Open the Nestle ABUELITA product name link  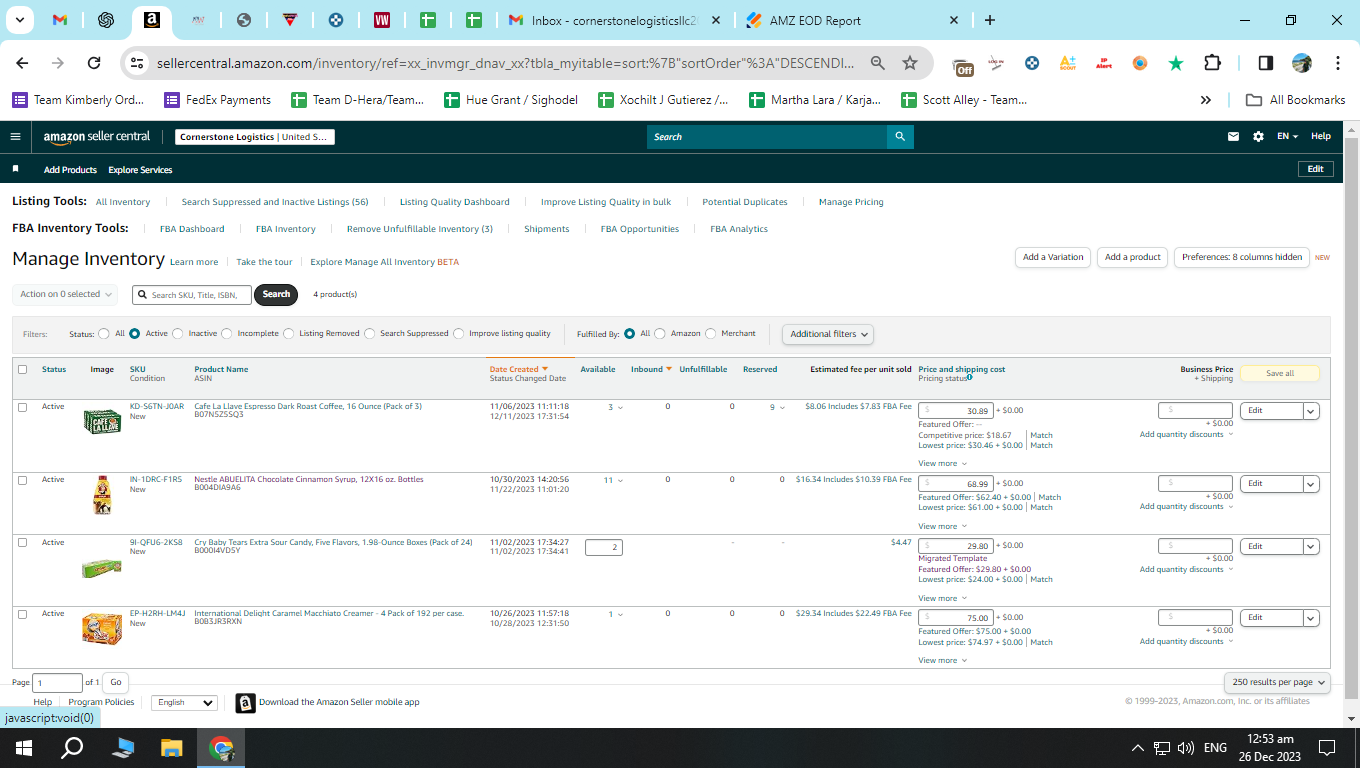[309, 479]
